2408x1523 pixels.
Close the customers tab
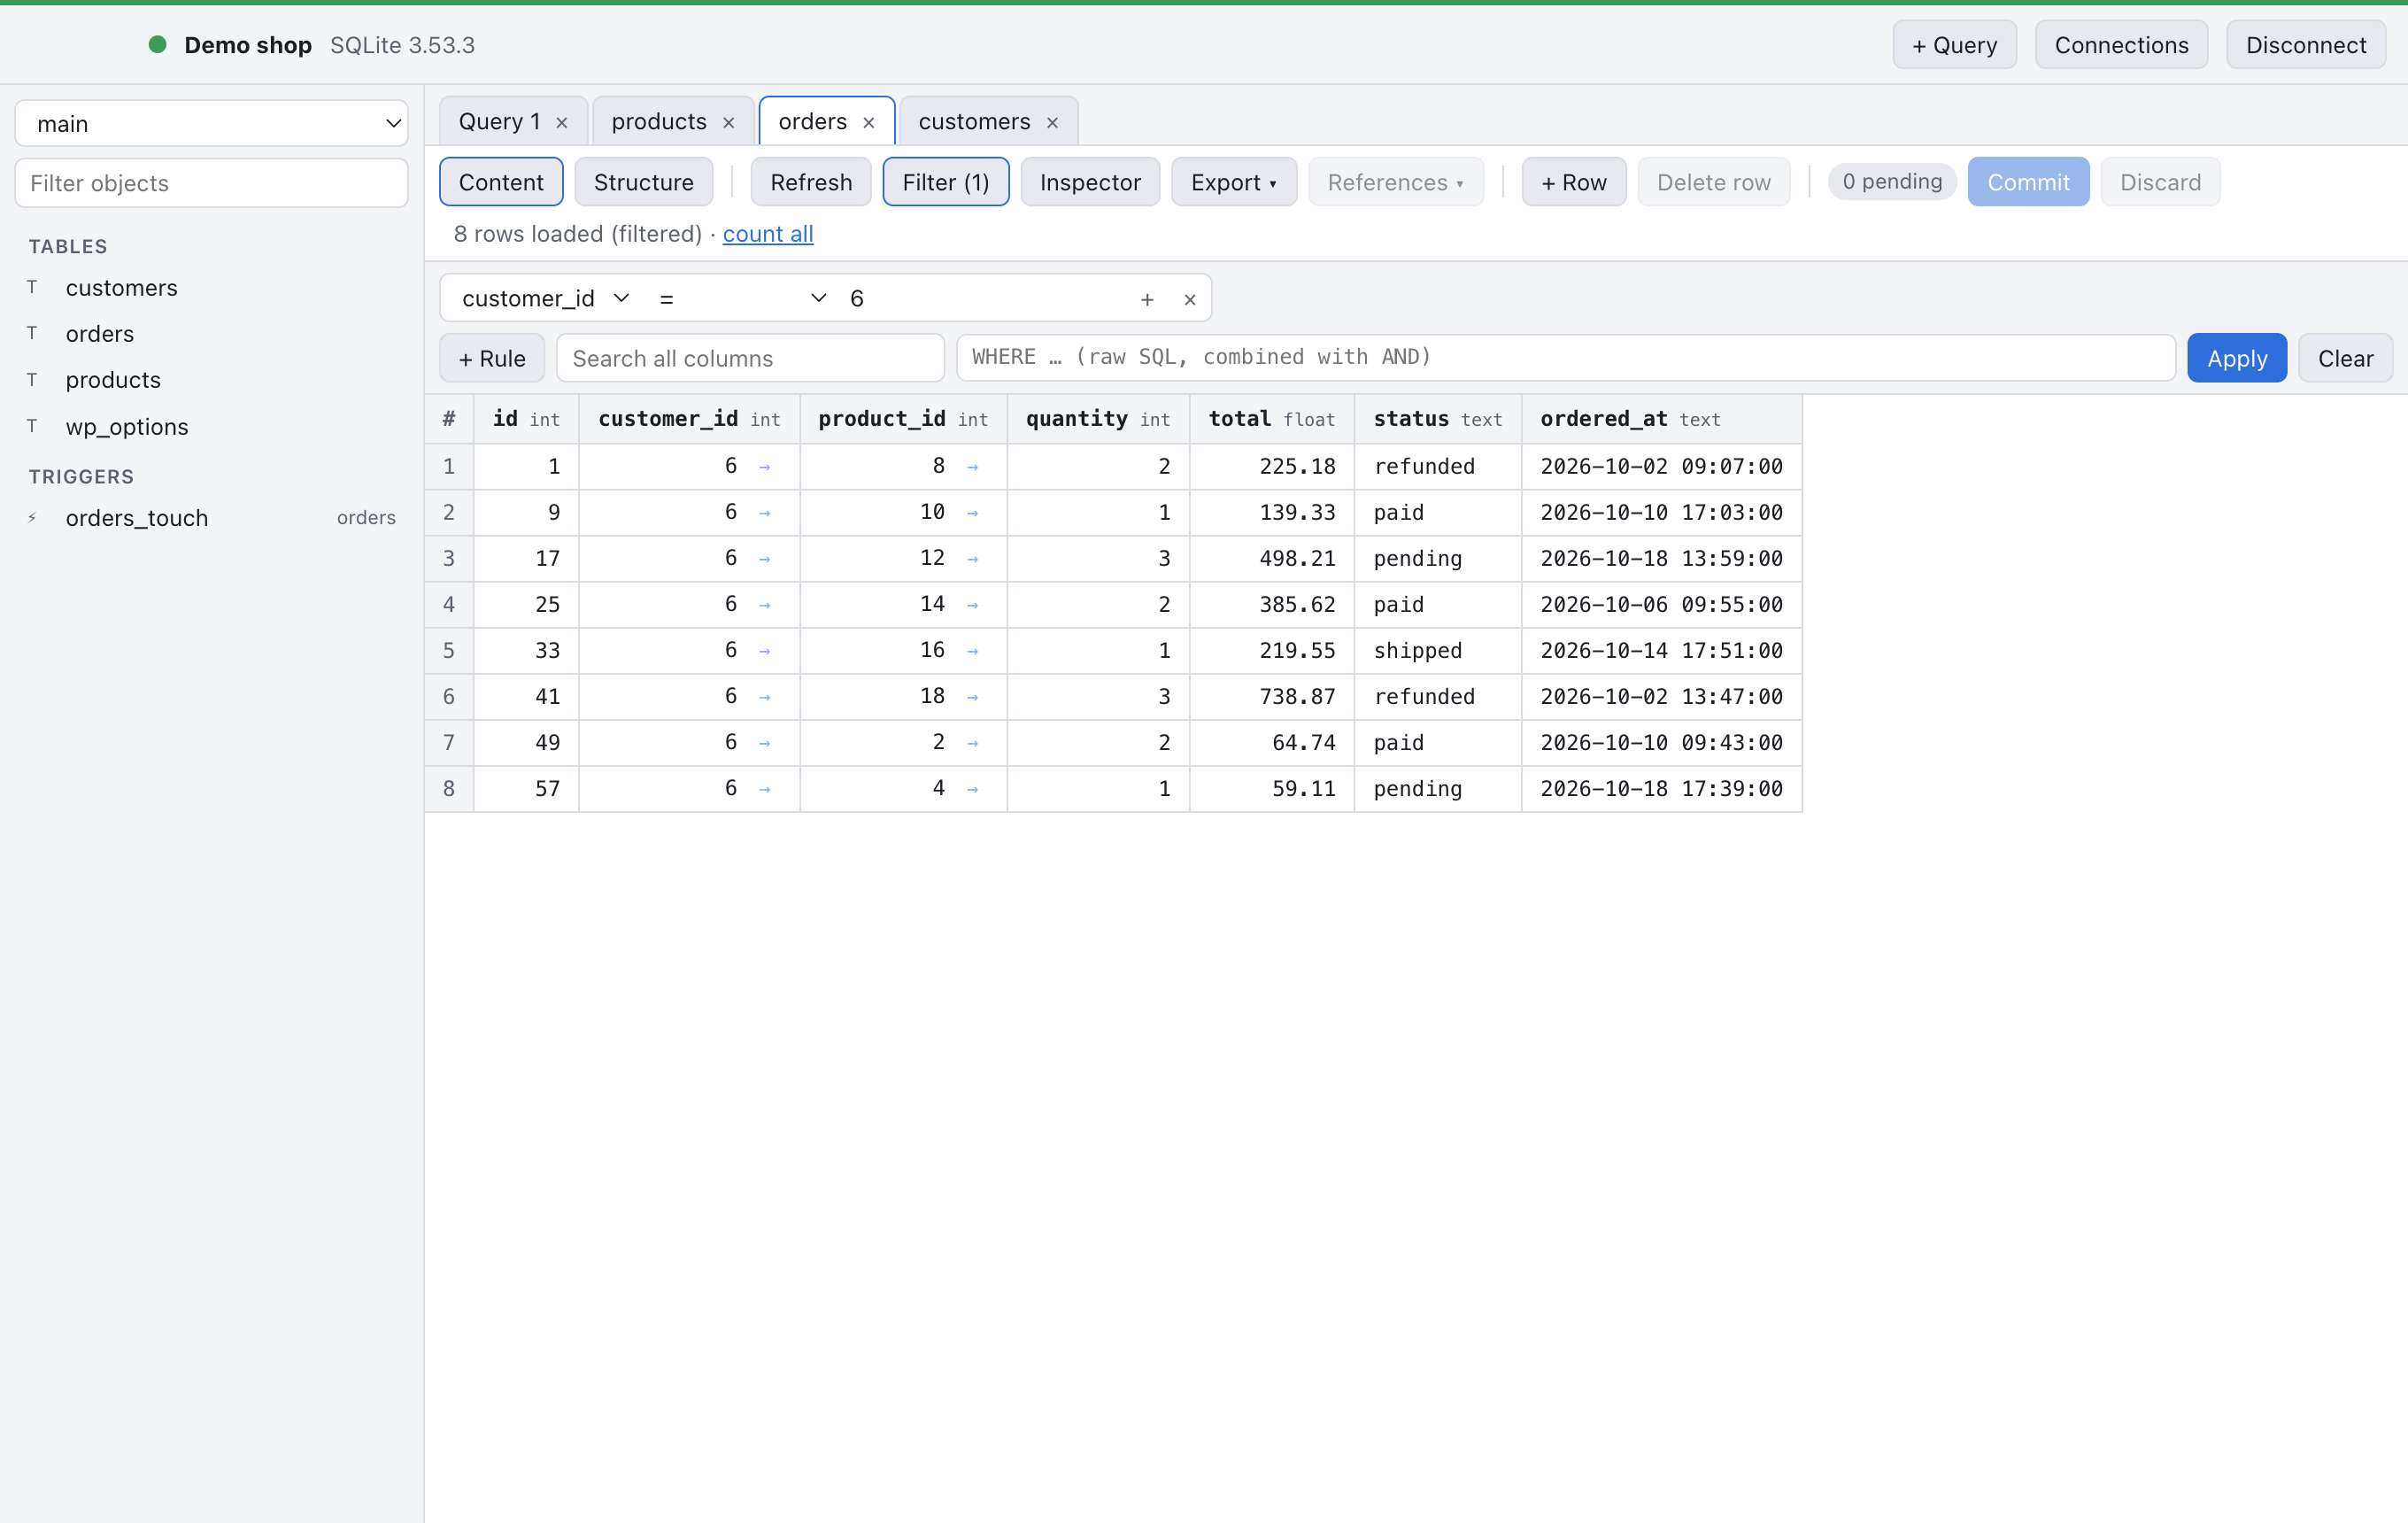click(1052, 122)
